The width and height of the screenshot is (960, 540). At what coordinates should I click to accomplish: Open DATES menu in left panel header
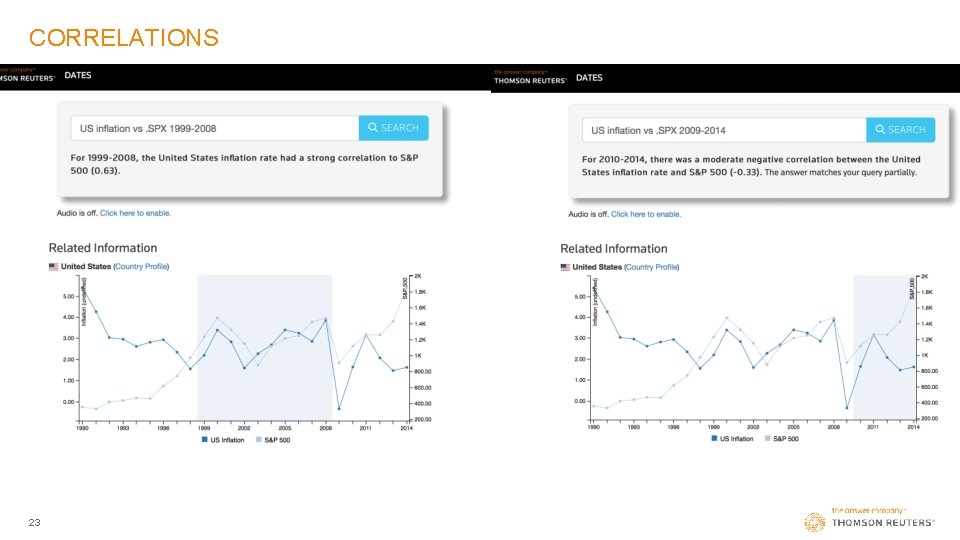[78, 75]
